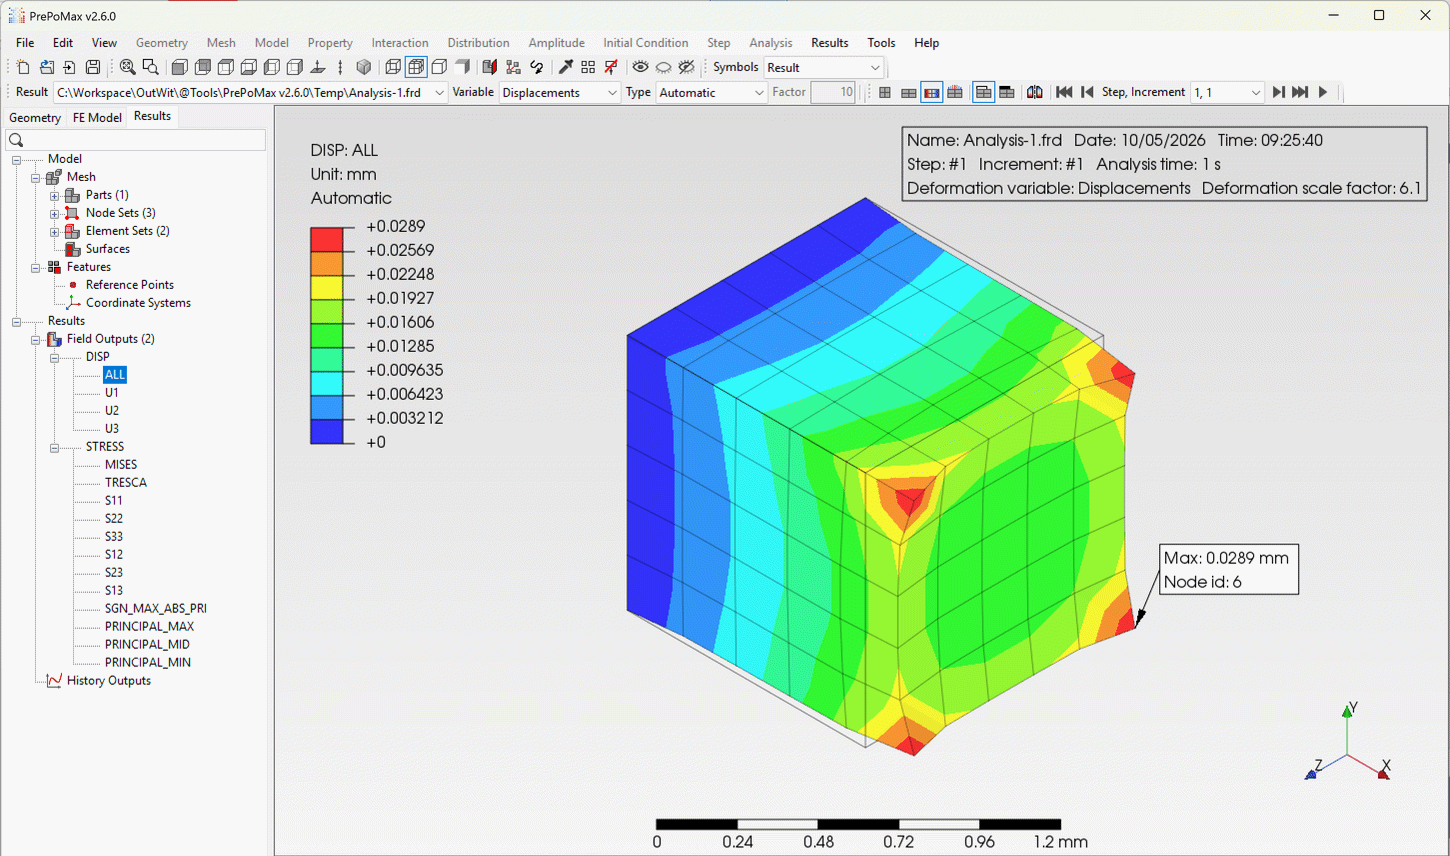
Task: Click the previous increment icon
Action: pyautogui.click(x=1087, y=92)
